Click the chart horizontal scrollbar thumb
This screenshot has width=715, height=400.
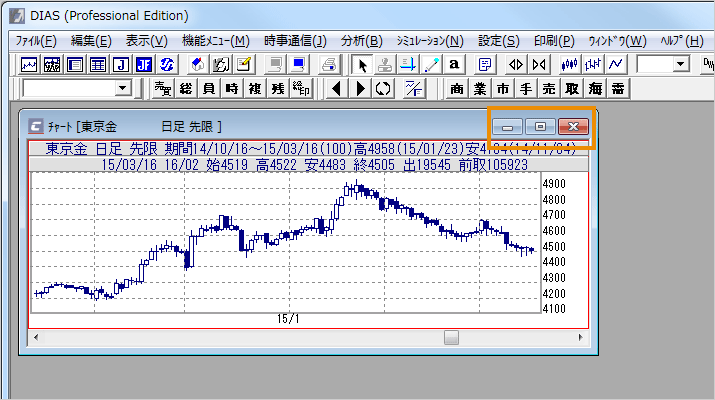451,338
